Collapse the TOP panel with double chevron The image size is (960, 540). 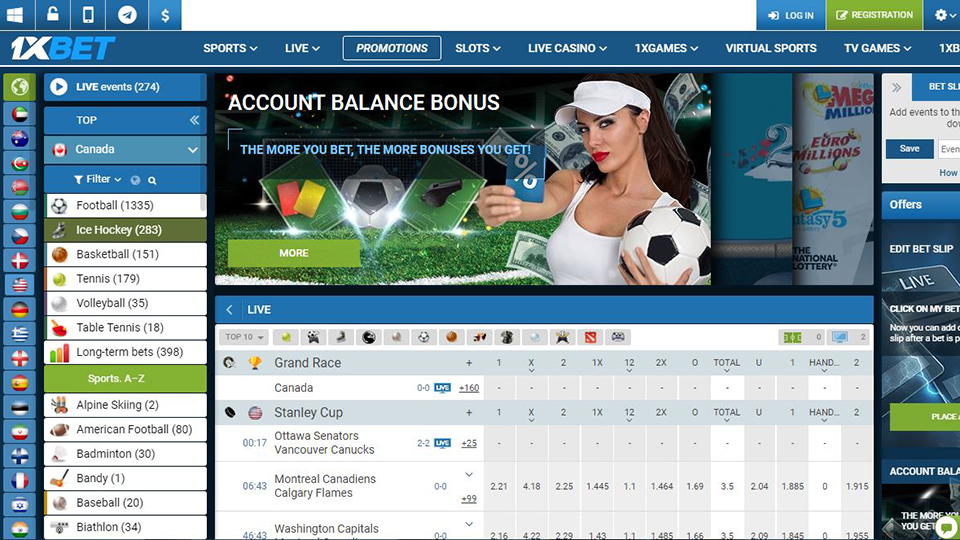[194, 120]
